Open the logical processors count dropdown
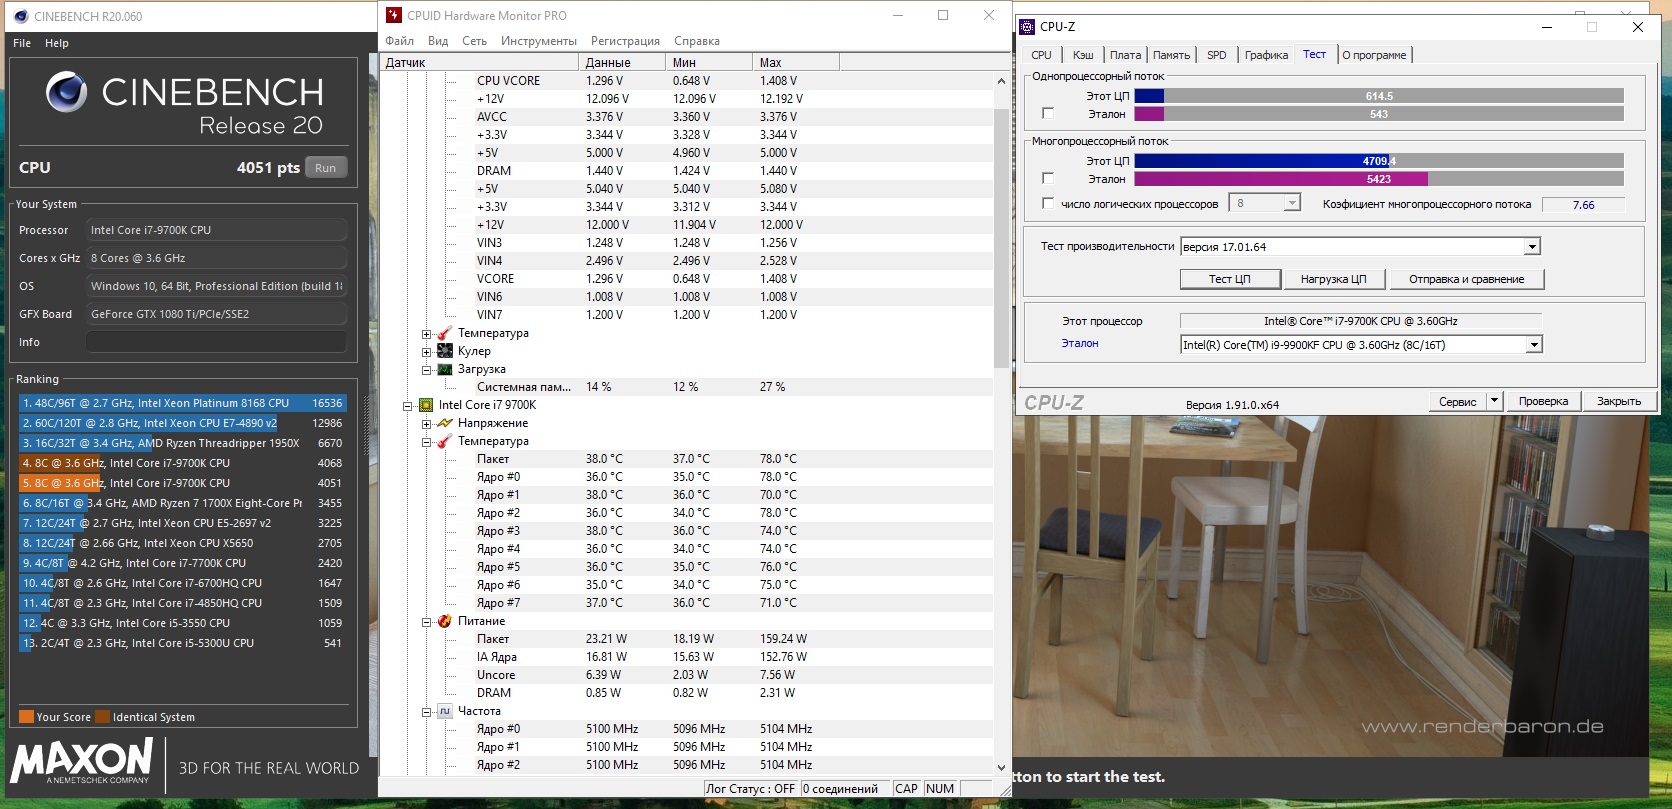The height and width of the screenshot is (809, 1672). click(x=1292, y=204)
